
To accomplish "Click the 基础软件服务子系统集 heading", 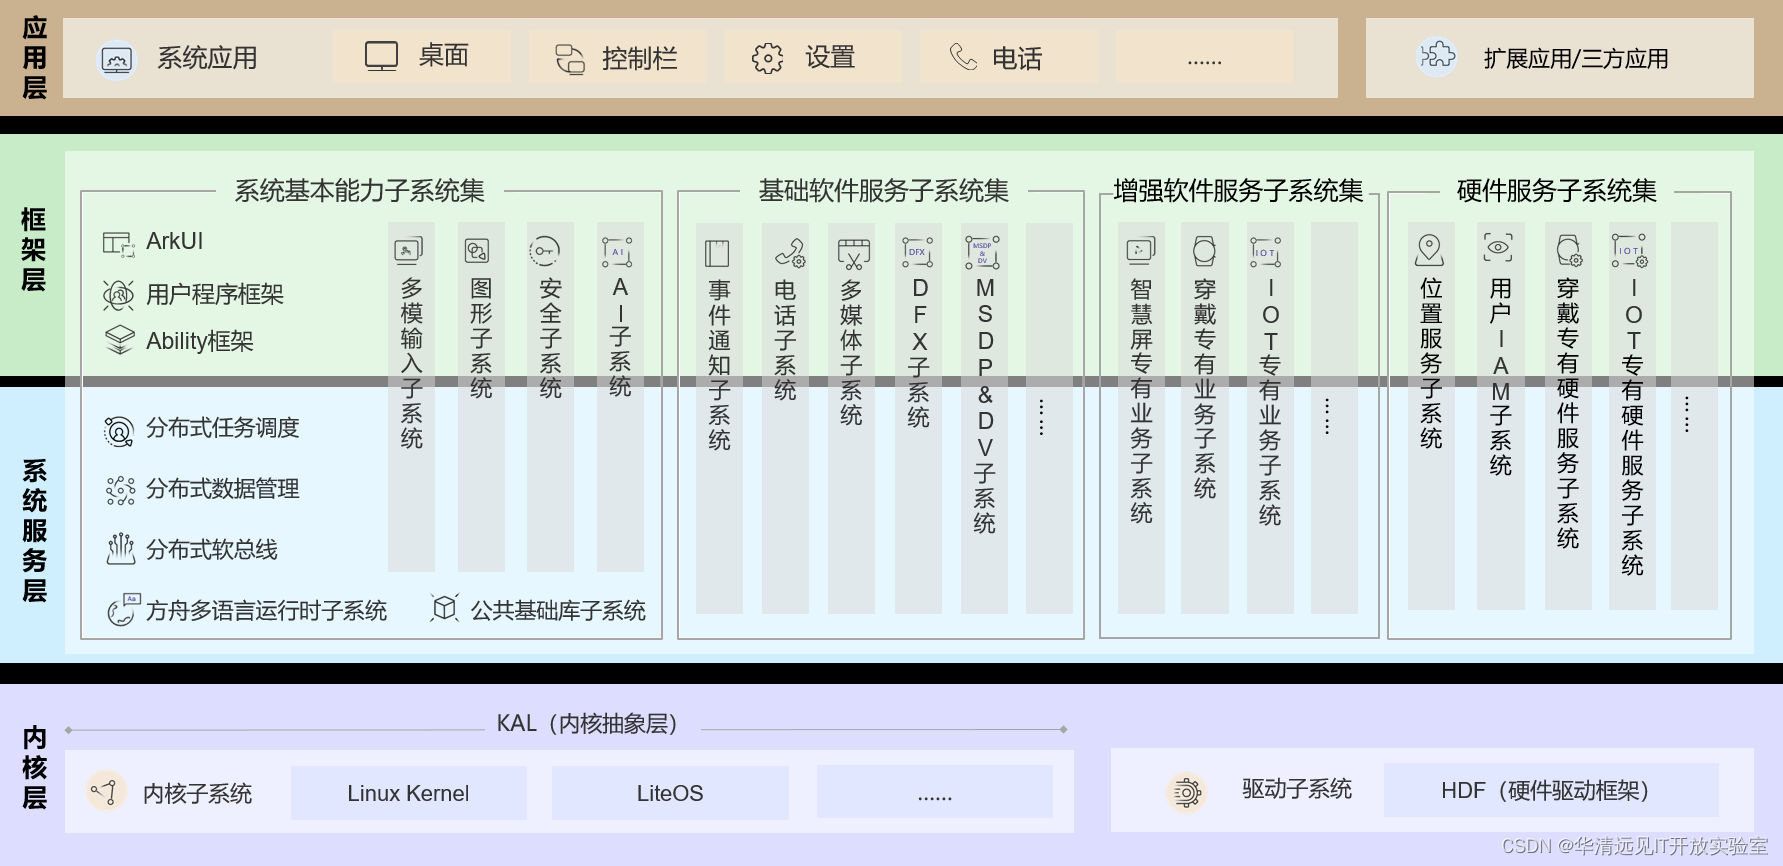I will point(884,191).
